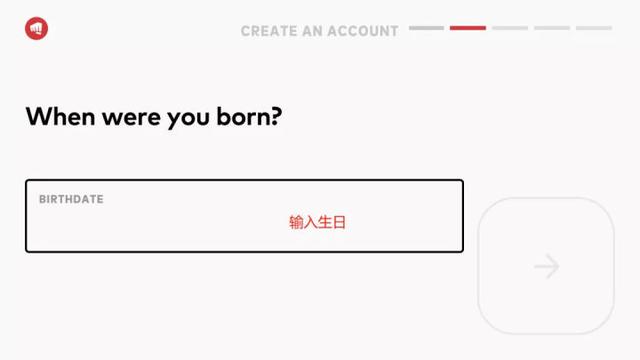Image resolution: width=640 pixels, height=360 pixels.
Task: Click the word you in the heading
Action: point(189,119)
